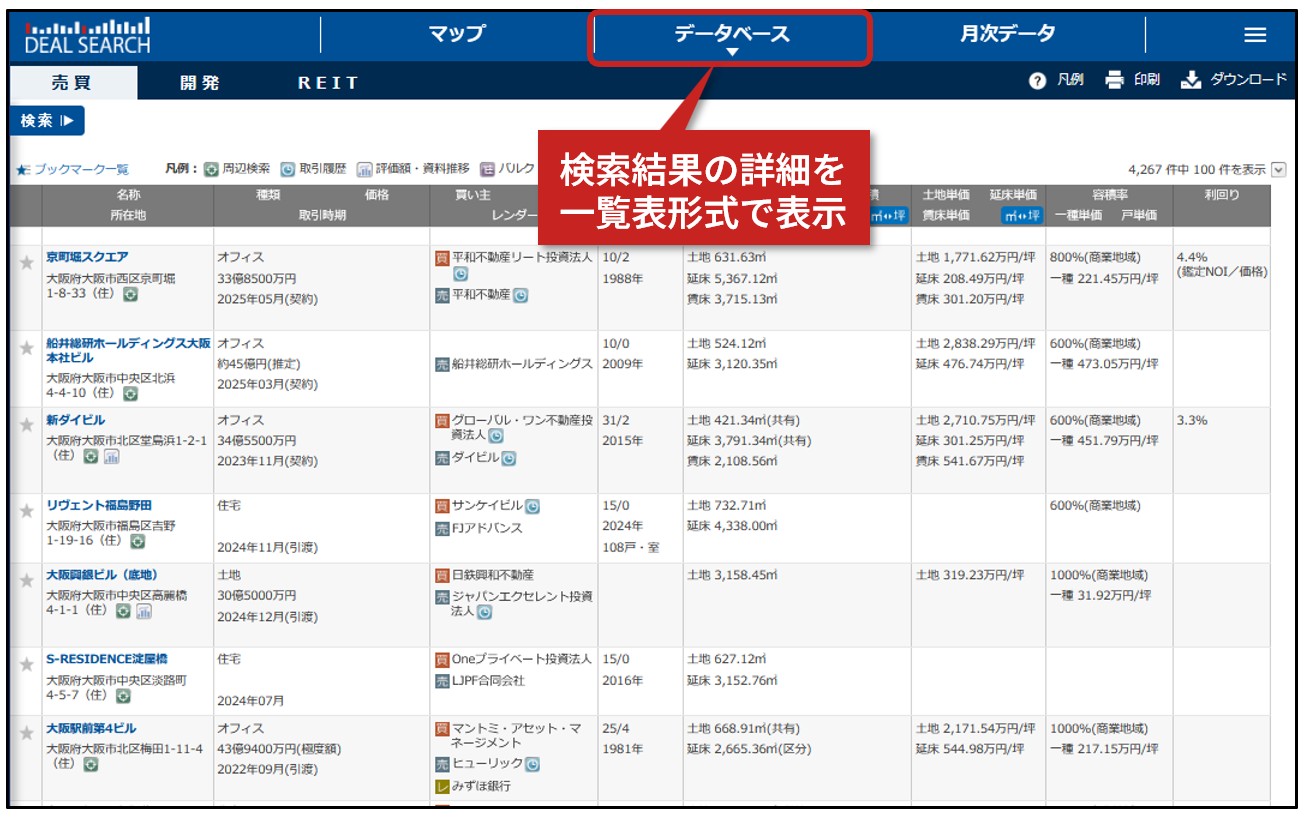Click the bookmark list star icon
Screen dimensions: 1307x820
pos(23,170)
